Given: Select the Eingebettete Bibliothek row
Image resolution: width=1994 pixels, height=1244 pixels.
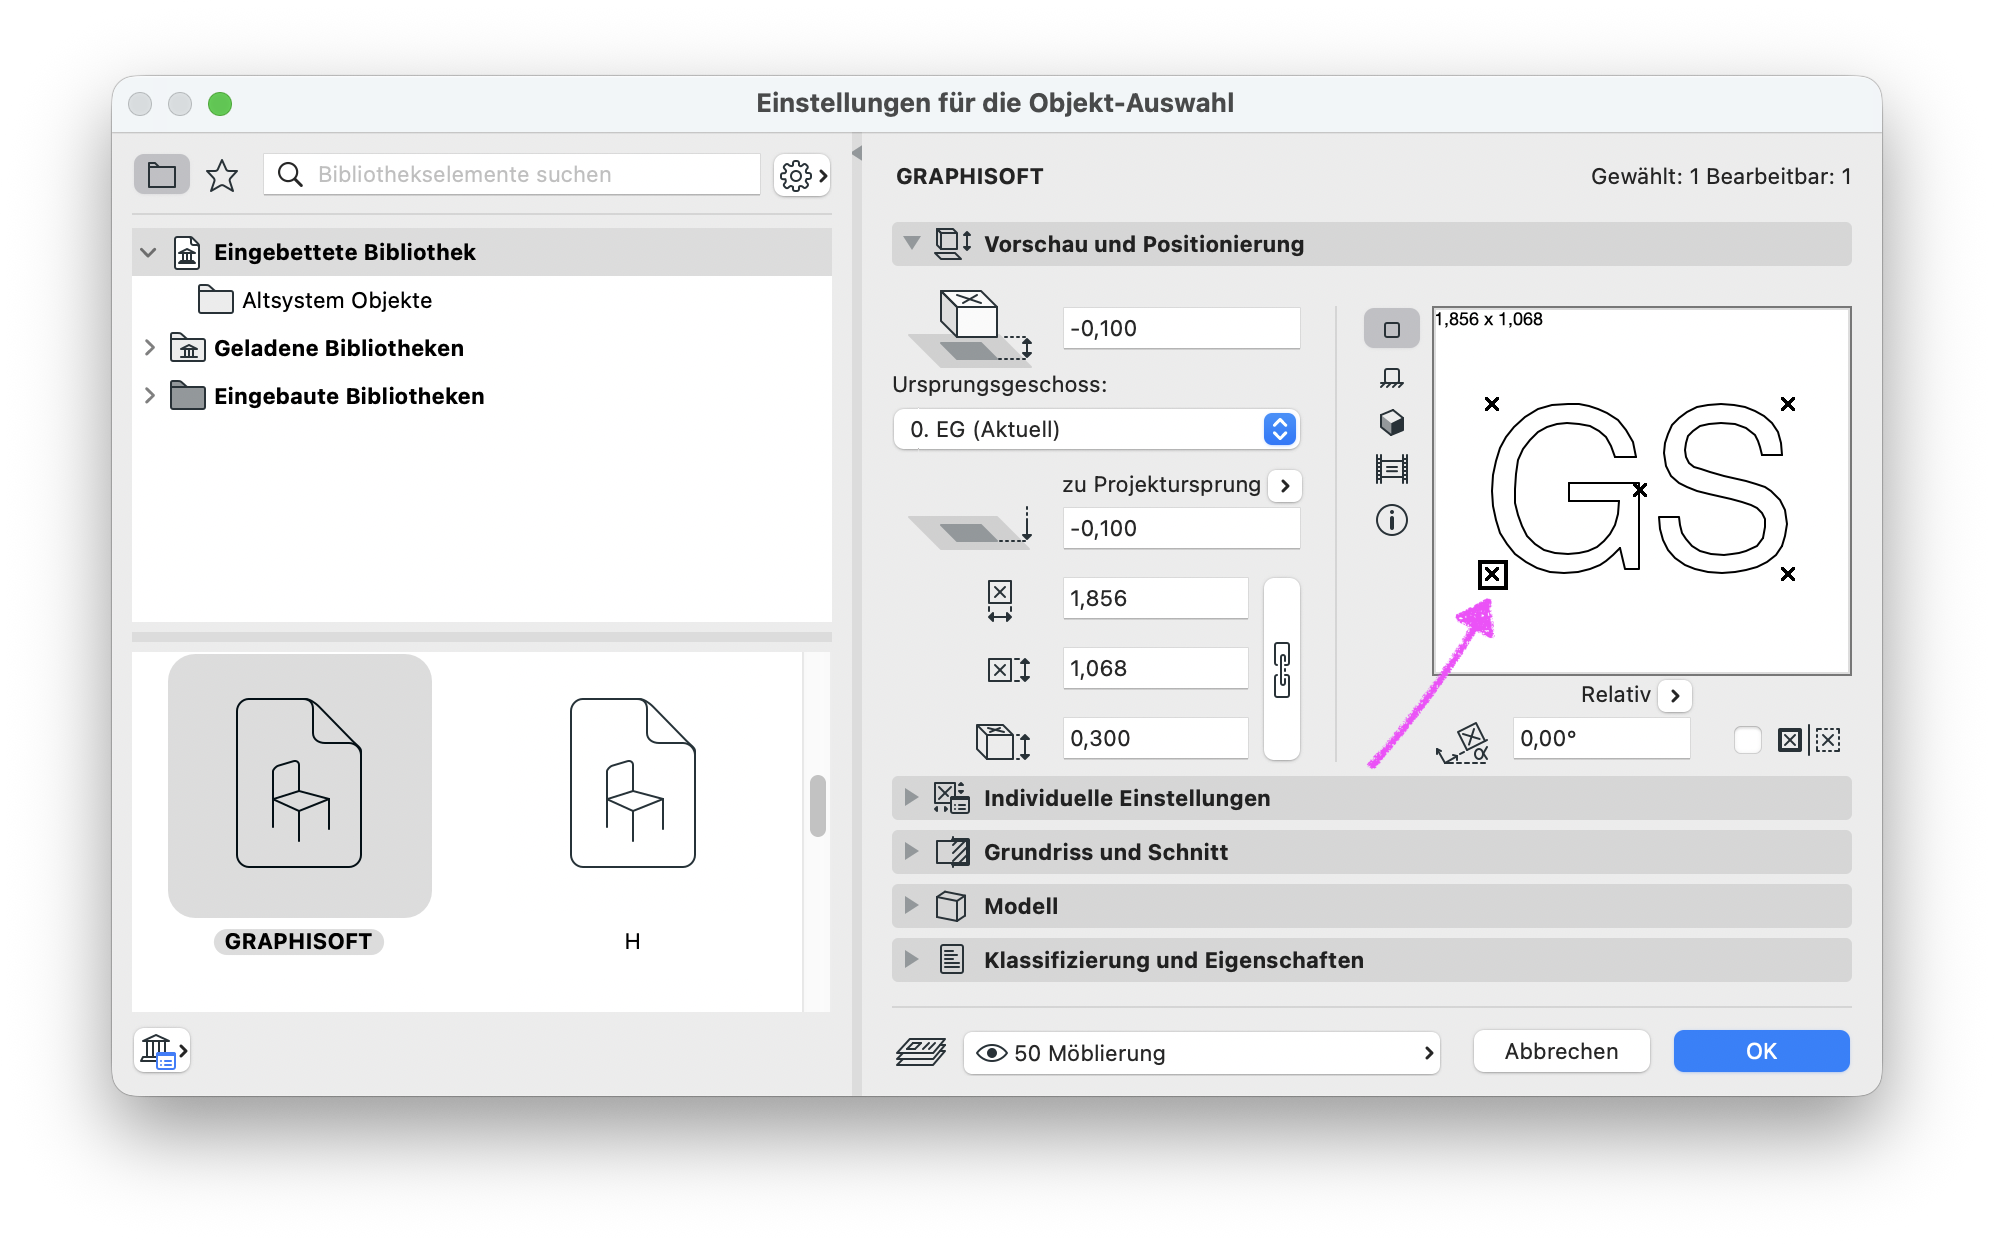Looking at the screenshot, I should pos(482,252).
